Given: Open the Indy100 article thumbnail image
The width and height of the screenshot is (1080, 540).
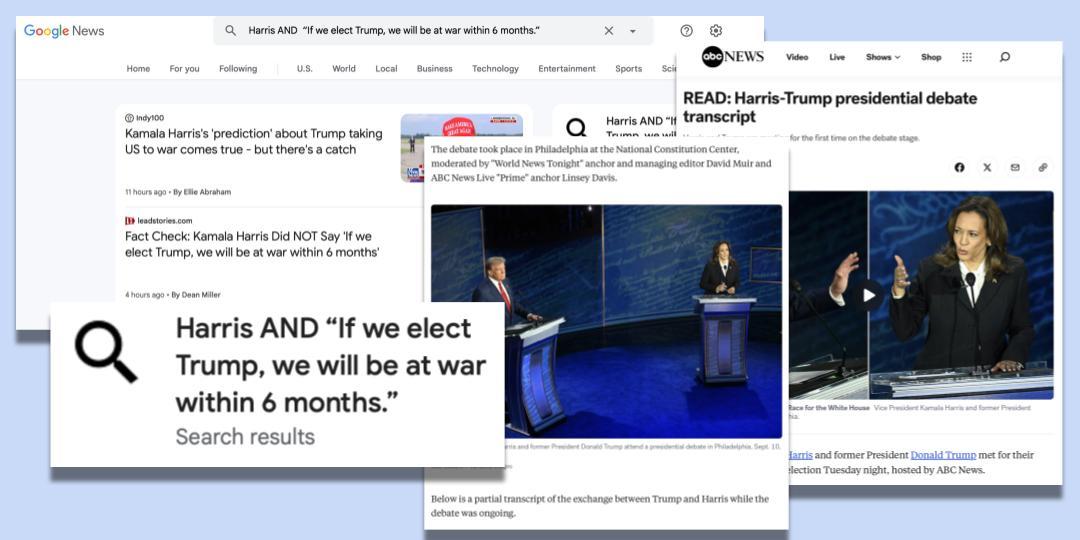Looking at the screenshot, I should click(x=461, y=148).
